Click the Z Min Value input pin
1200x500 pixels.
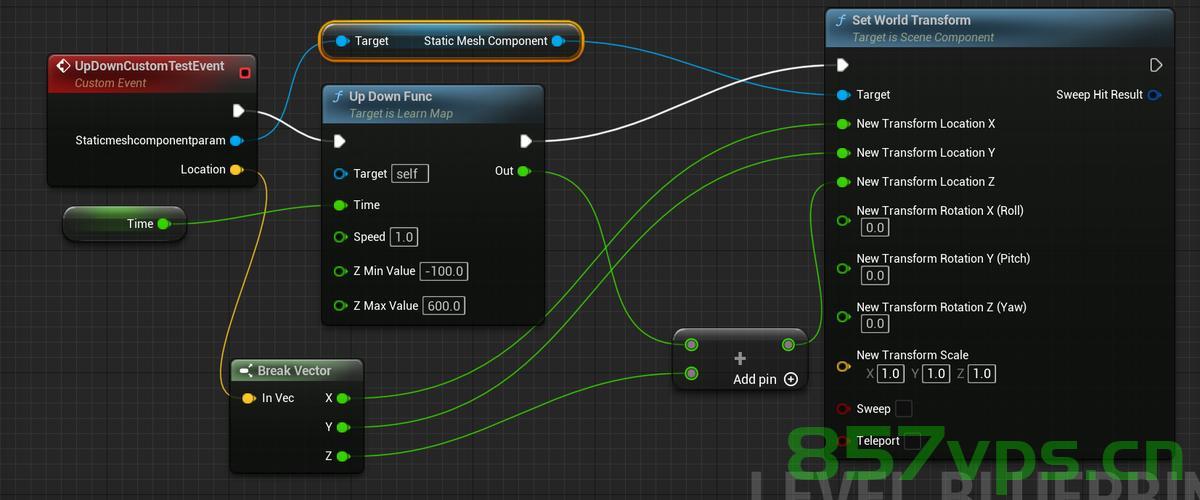pos(340,271)
